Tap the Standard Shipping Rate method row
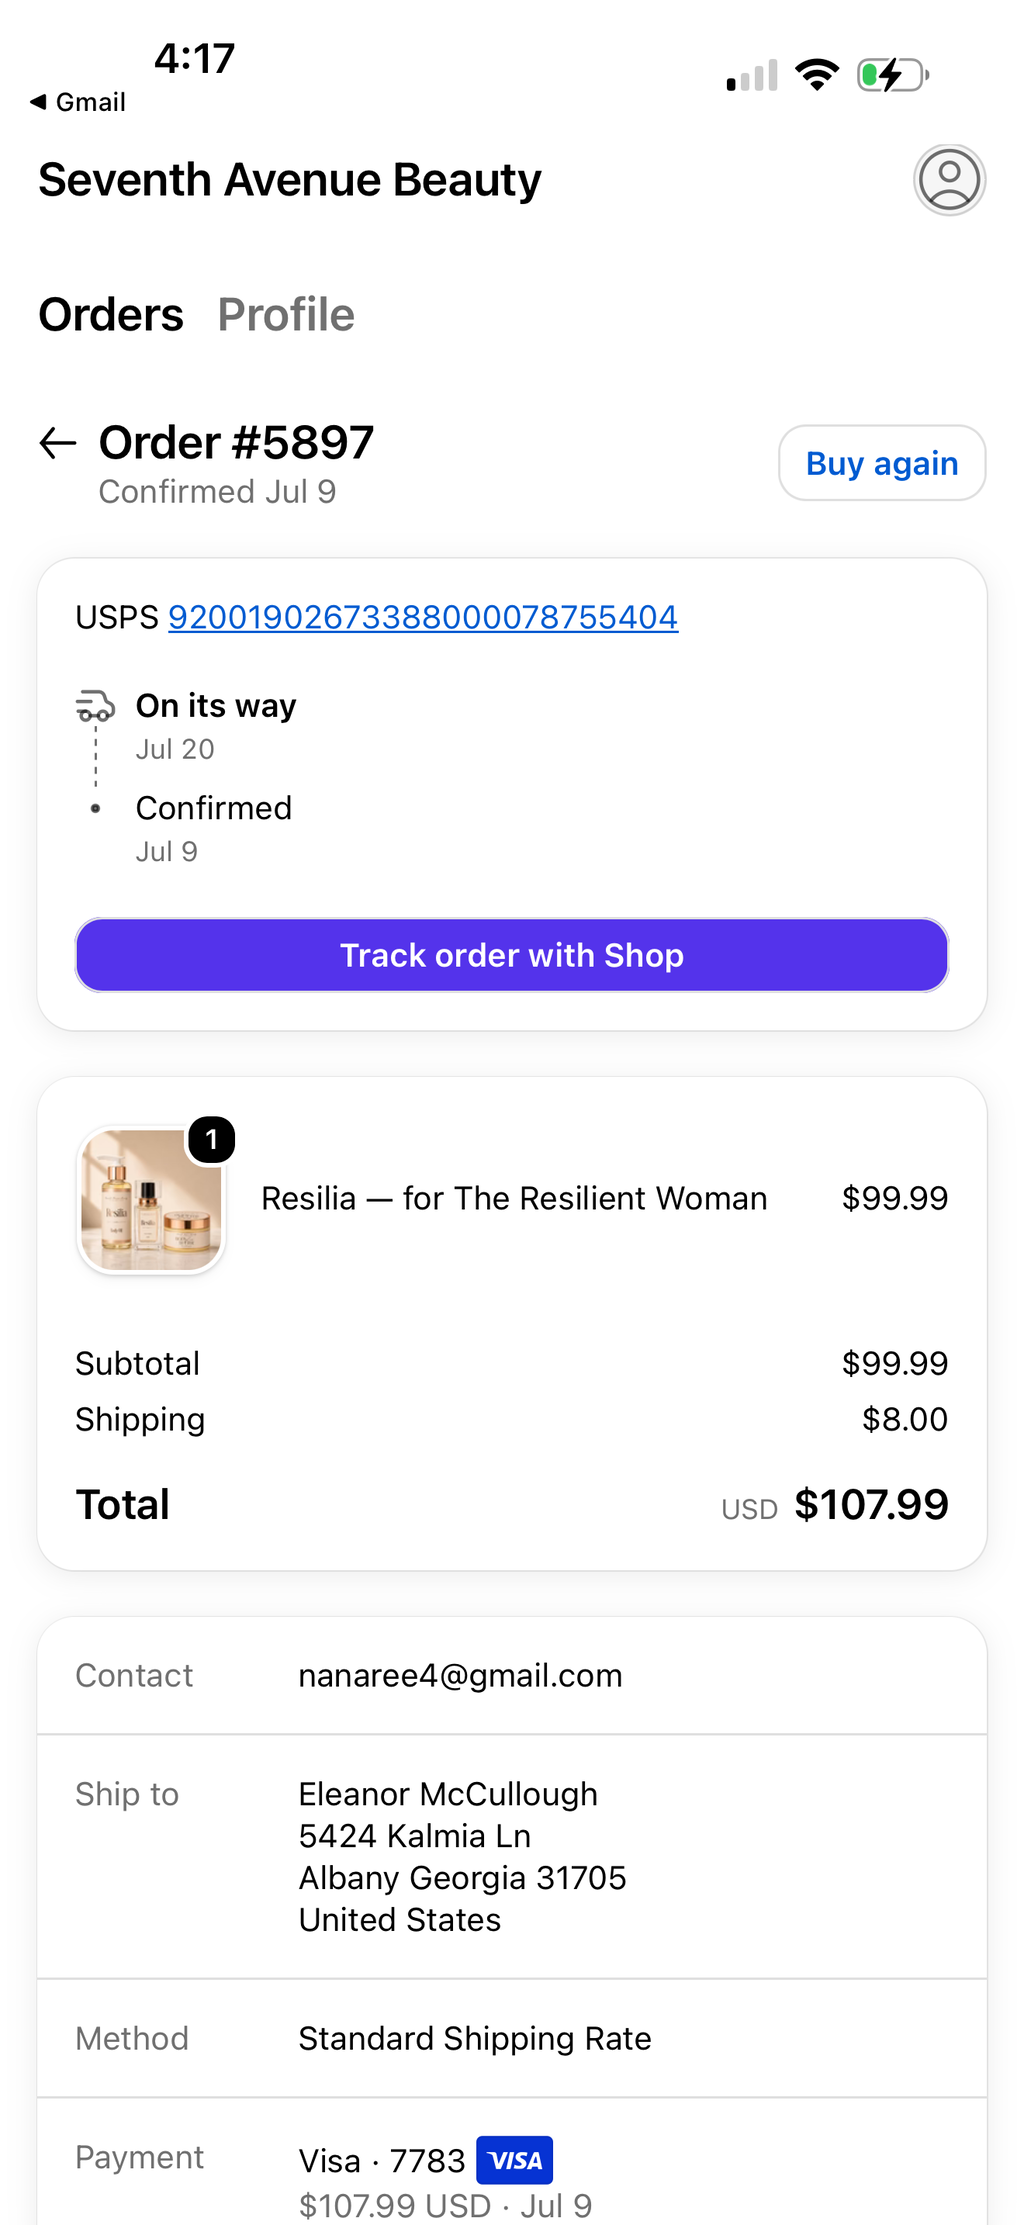This screenshot has height=2225, width=1024. 512,2038
